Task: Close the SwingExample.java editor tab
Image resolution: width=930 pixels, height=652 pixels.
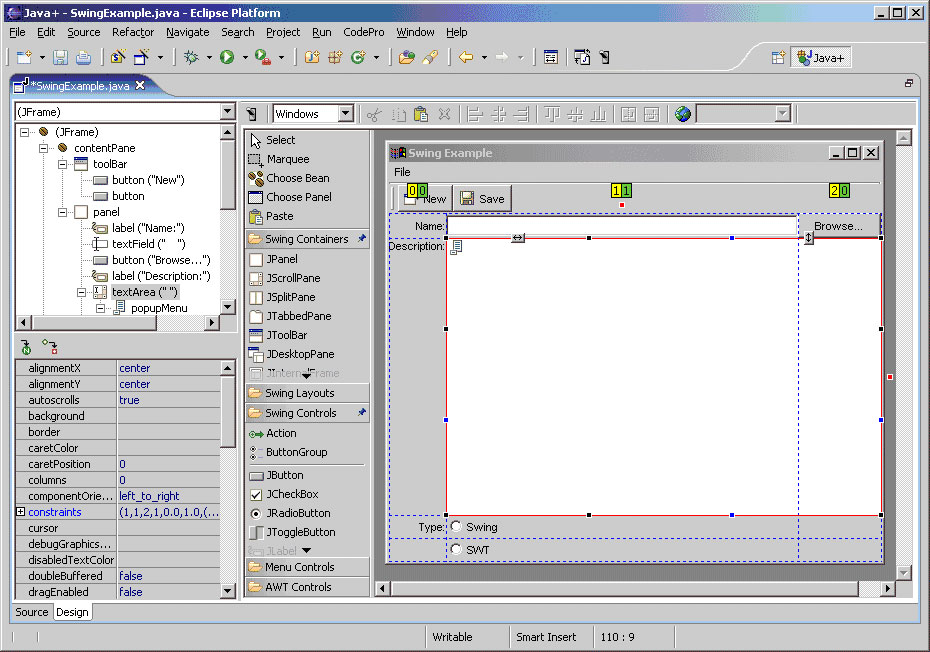Action: tap(140, 85)
